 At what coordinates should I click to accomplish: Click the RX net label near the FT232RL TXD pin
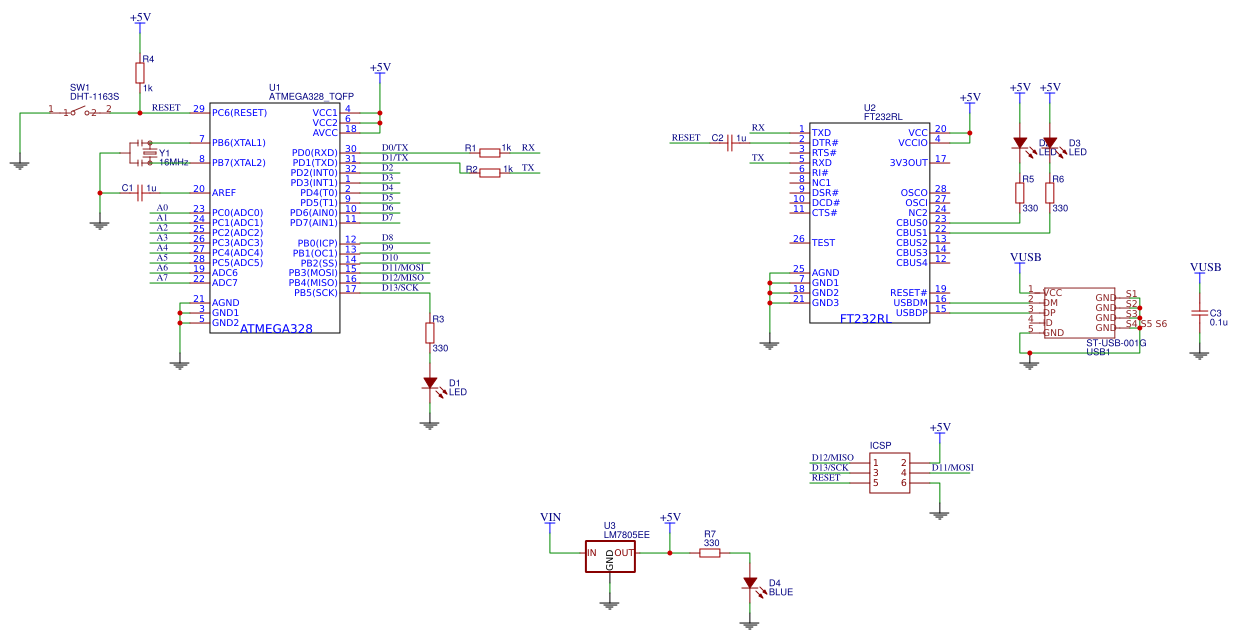pos(756,128)
